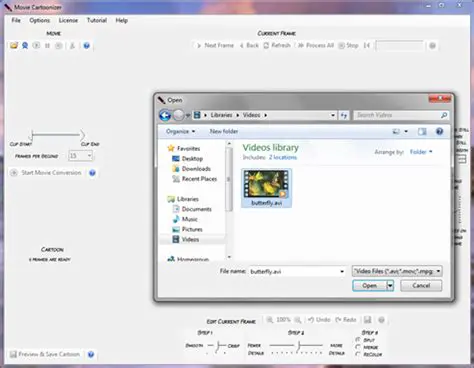This screenshot has height=368, width=474.
Task: Select the Merge radio button
Action: tap(358, 347)
